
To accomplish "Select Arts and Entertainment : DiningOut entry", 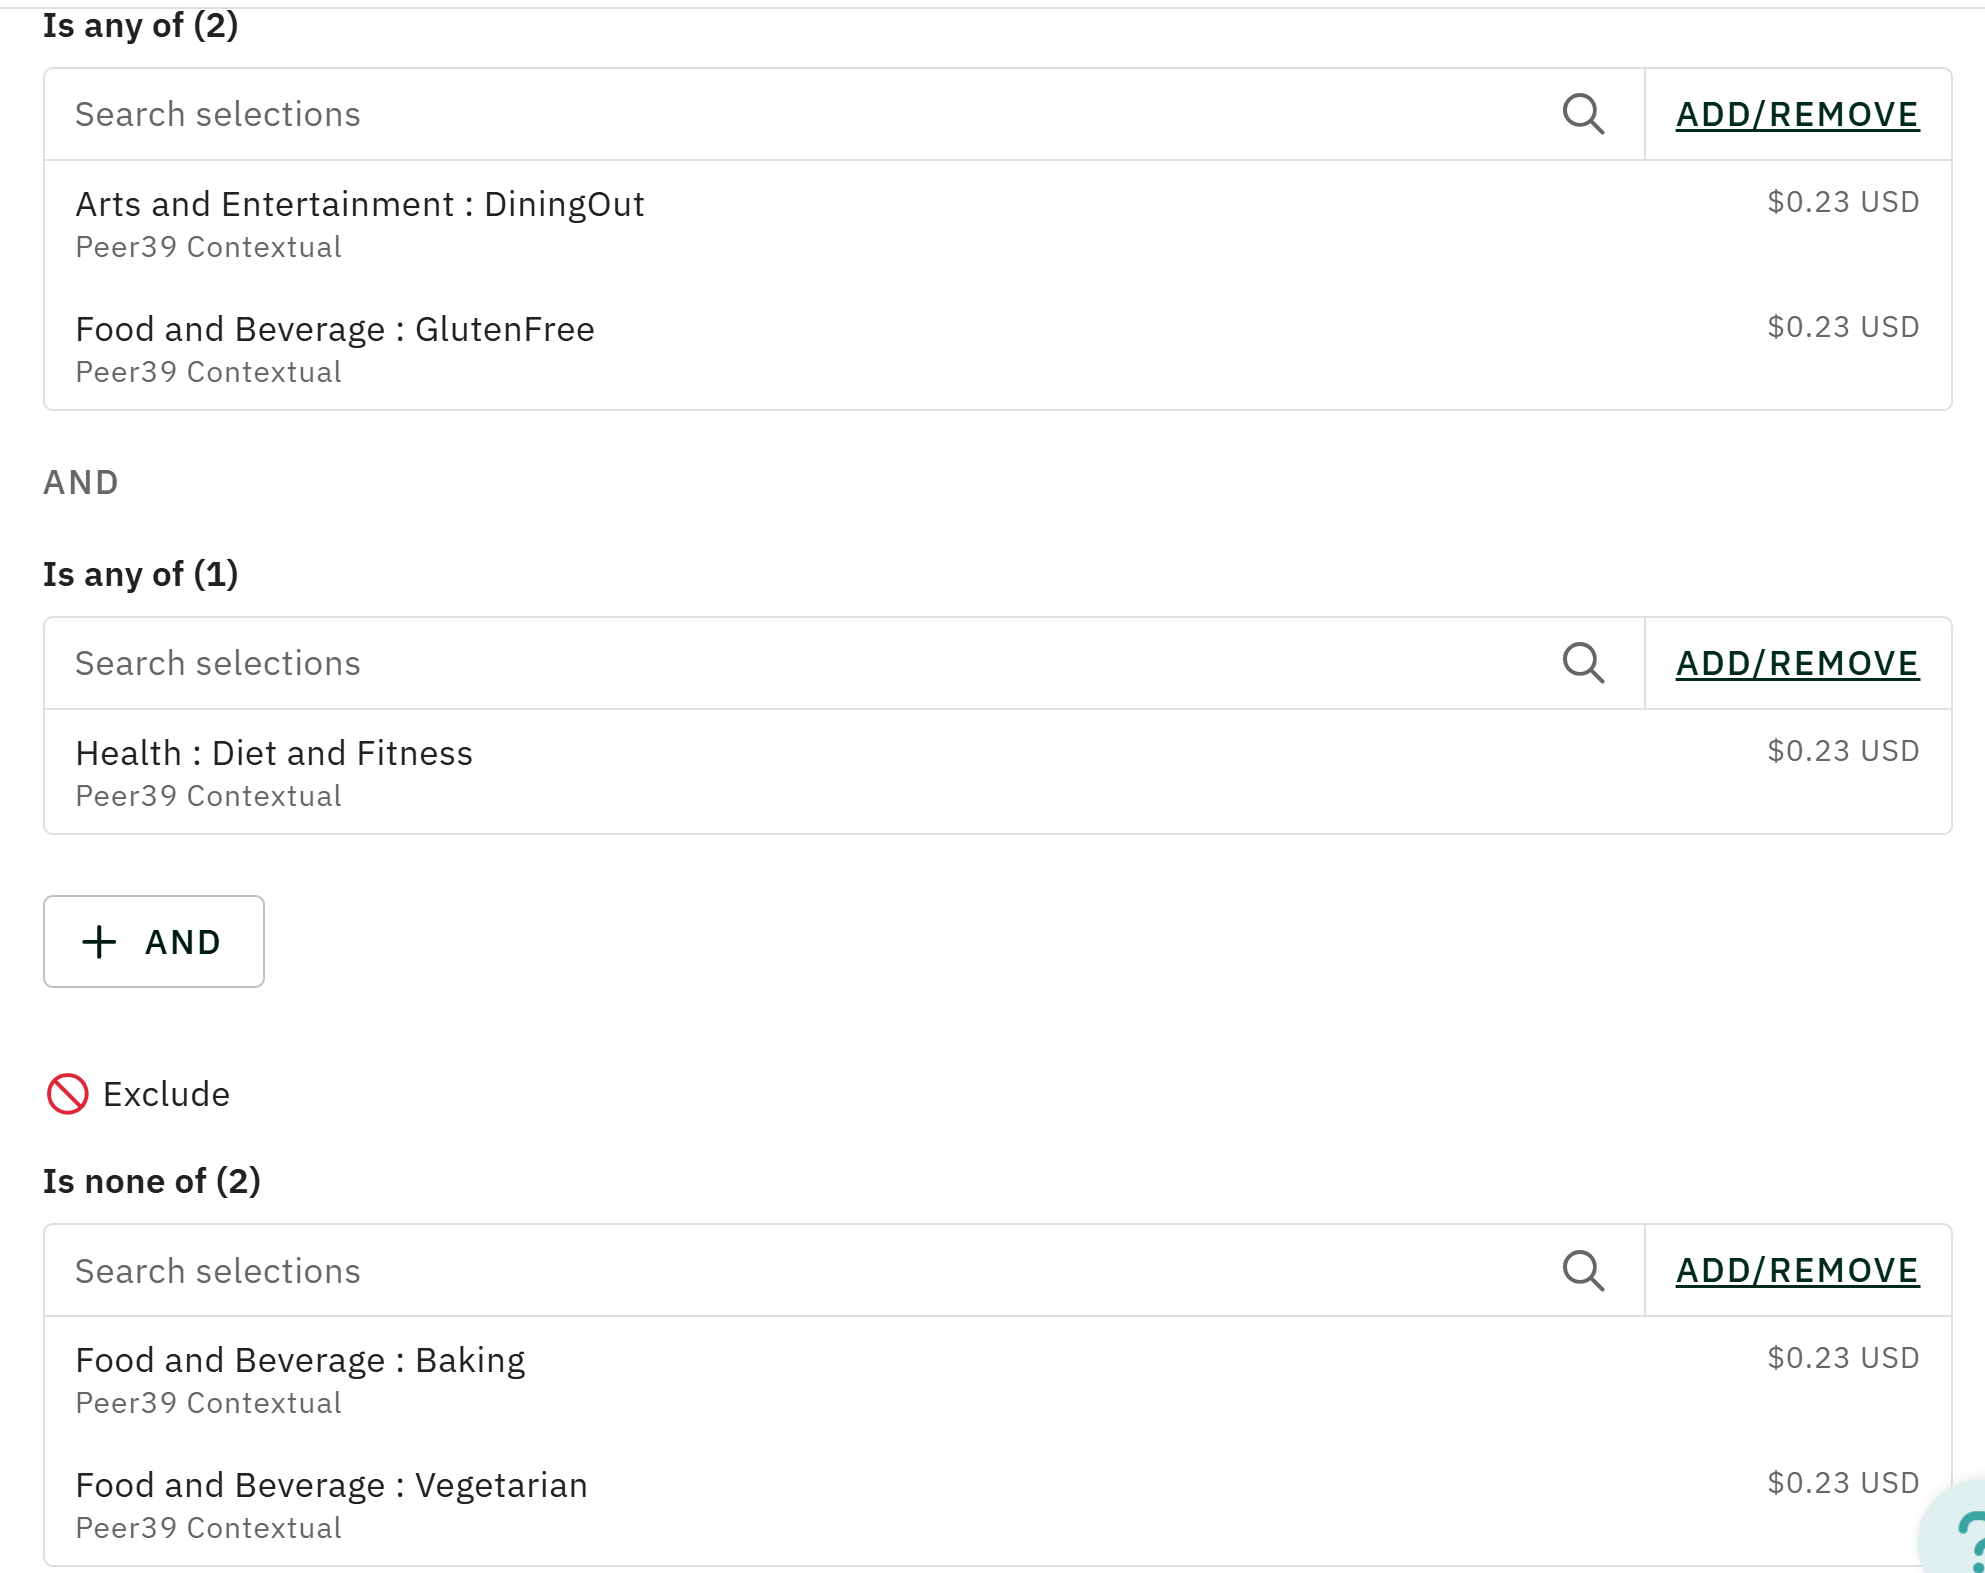I will 360,205.
